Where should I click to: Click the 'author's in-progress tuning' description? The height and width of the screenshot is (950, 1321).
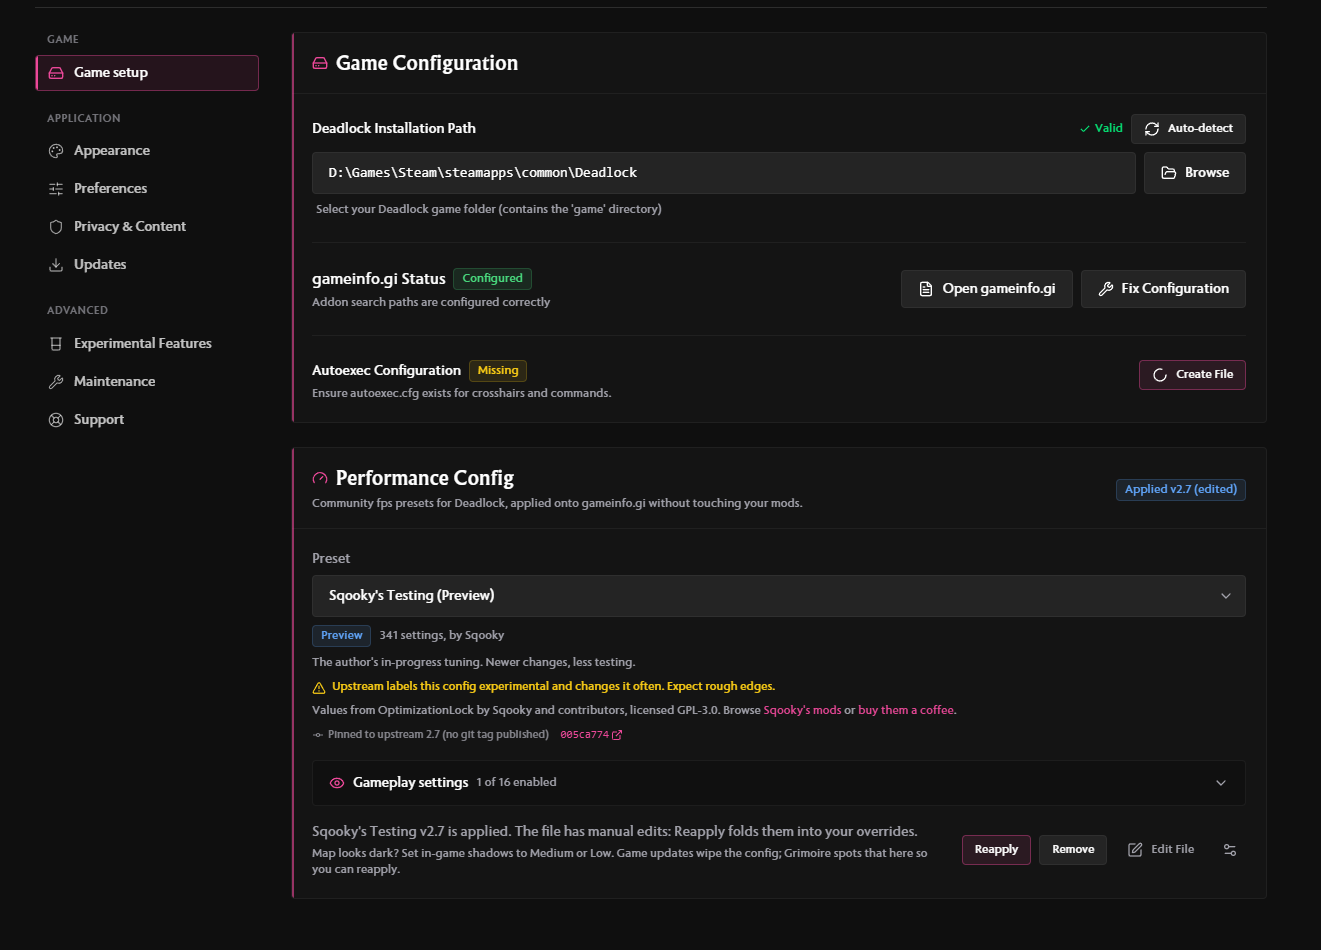[x=473, y=663]
